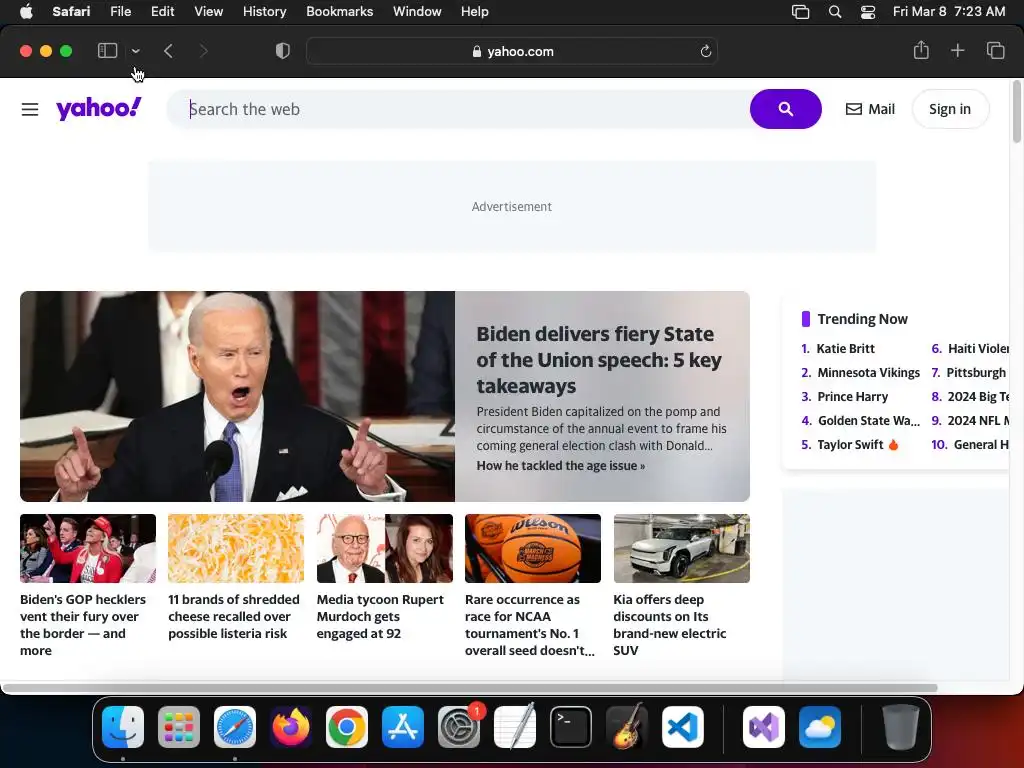Click the Yahoo logo
The image size is (1024, 768).
[99, 108]
